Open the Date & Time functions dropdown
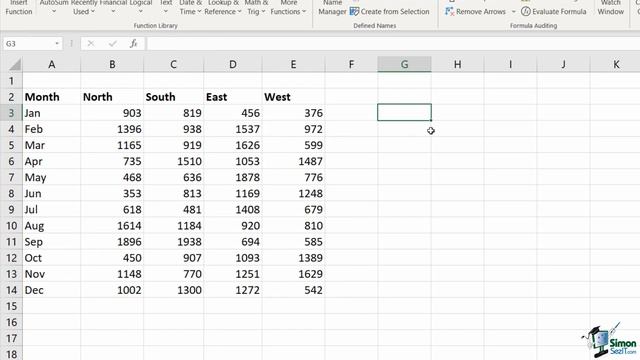Screen dimensions: 640x360 pos(199,11)
